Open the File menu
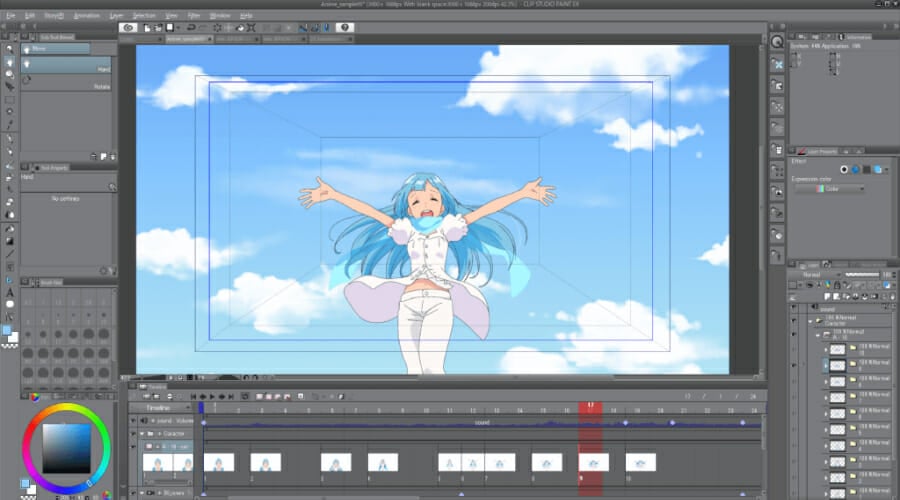 [x=10, y=15]
